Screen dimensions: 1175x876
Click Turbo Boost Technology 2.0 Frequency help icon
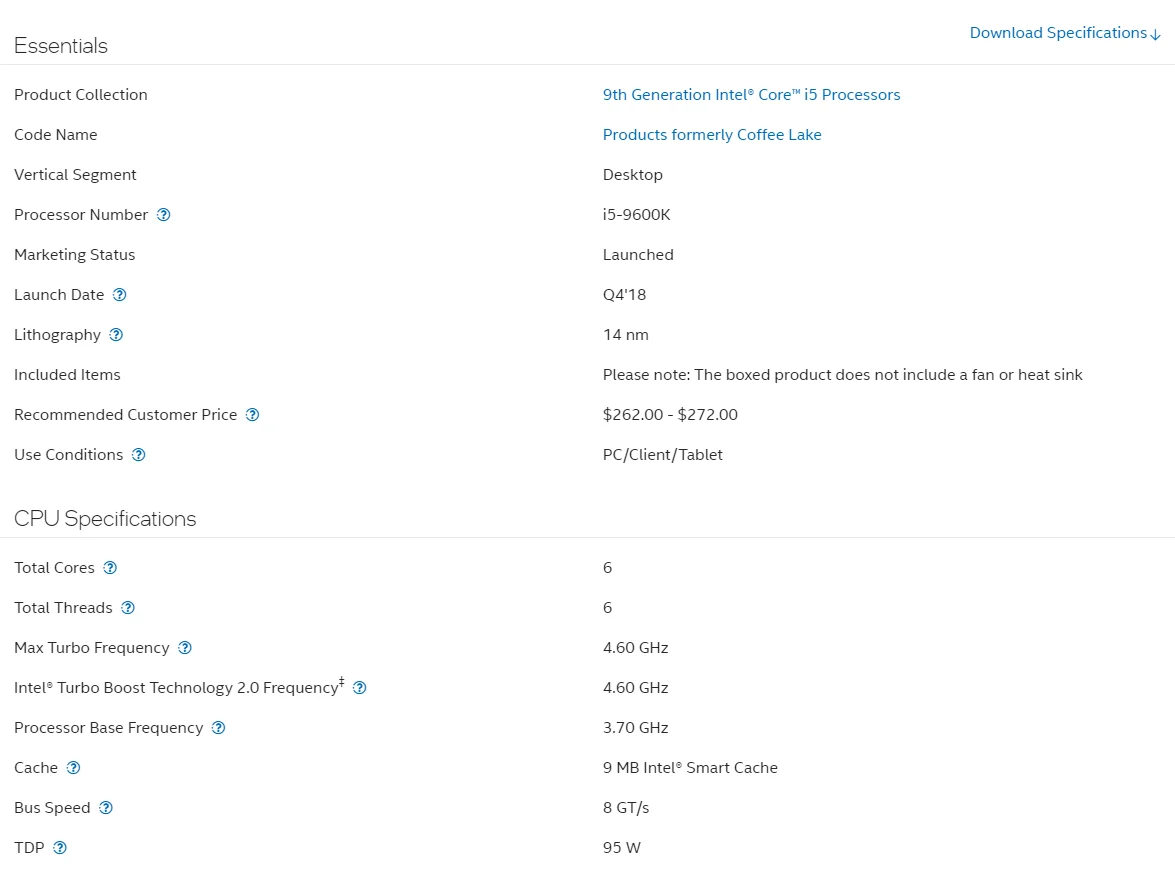pyautogui.click(x=360, y=688)
